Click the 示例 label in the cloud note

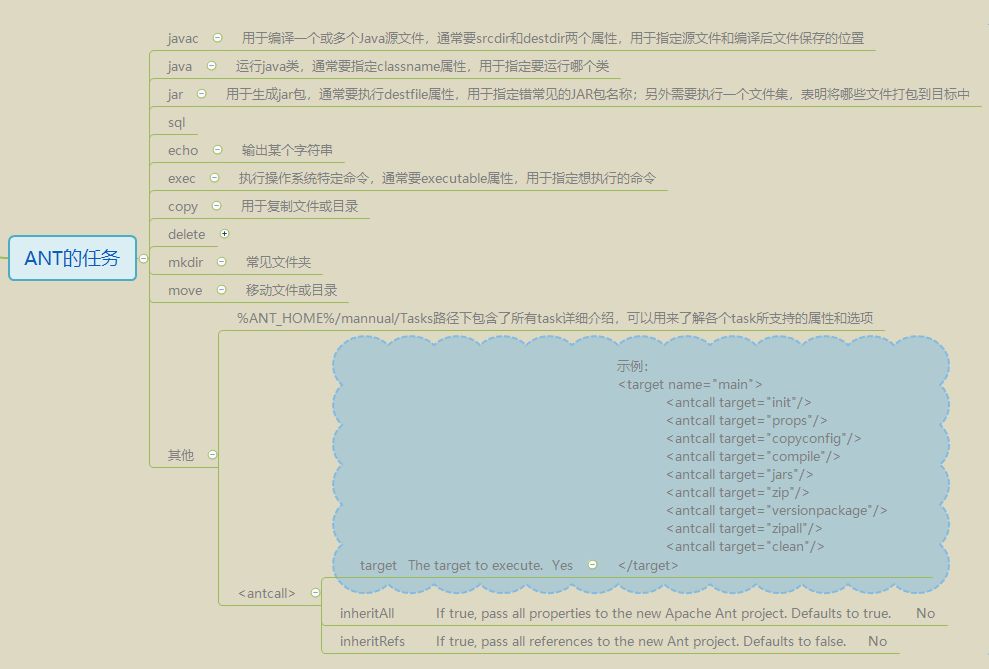coord(633,366)
